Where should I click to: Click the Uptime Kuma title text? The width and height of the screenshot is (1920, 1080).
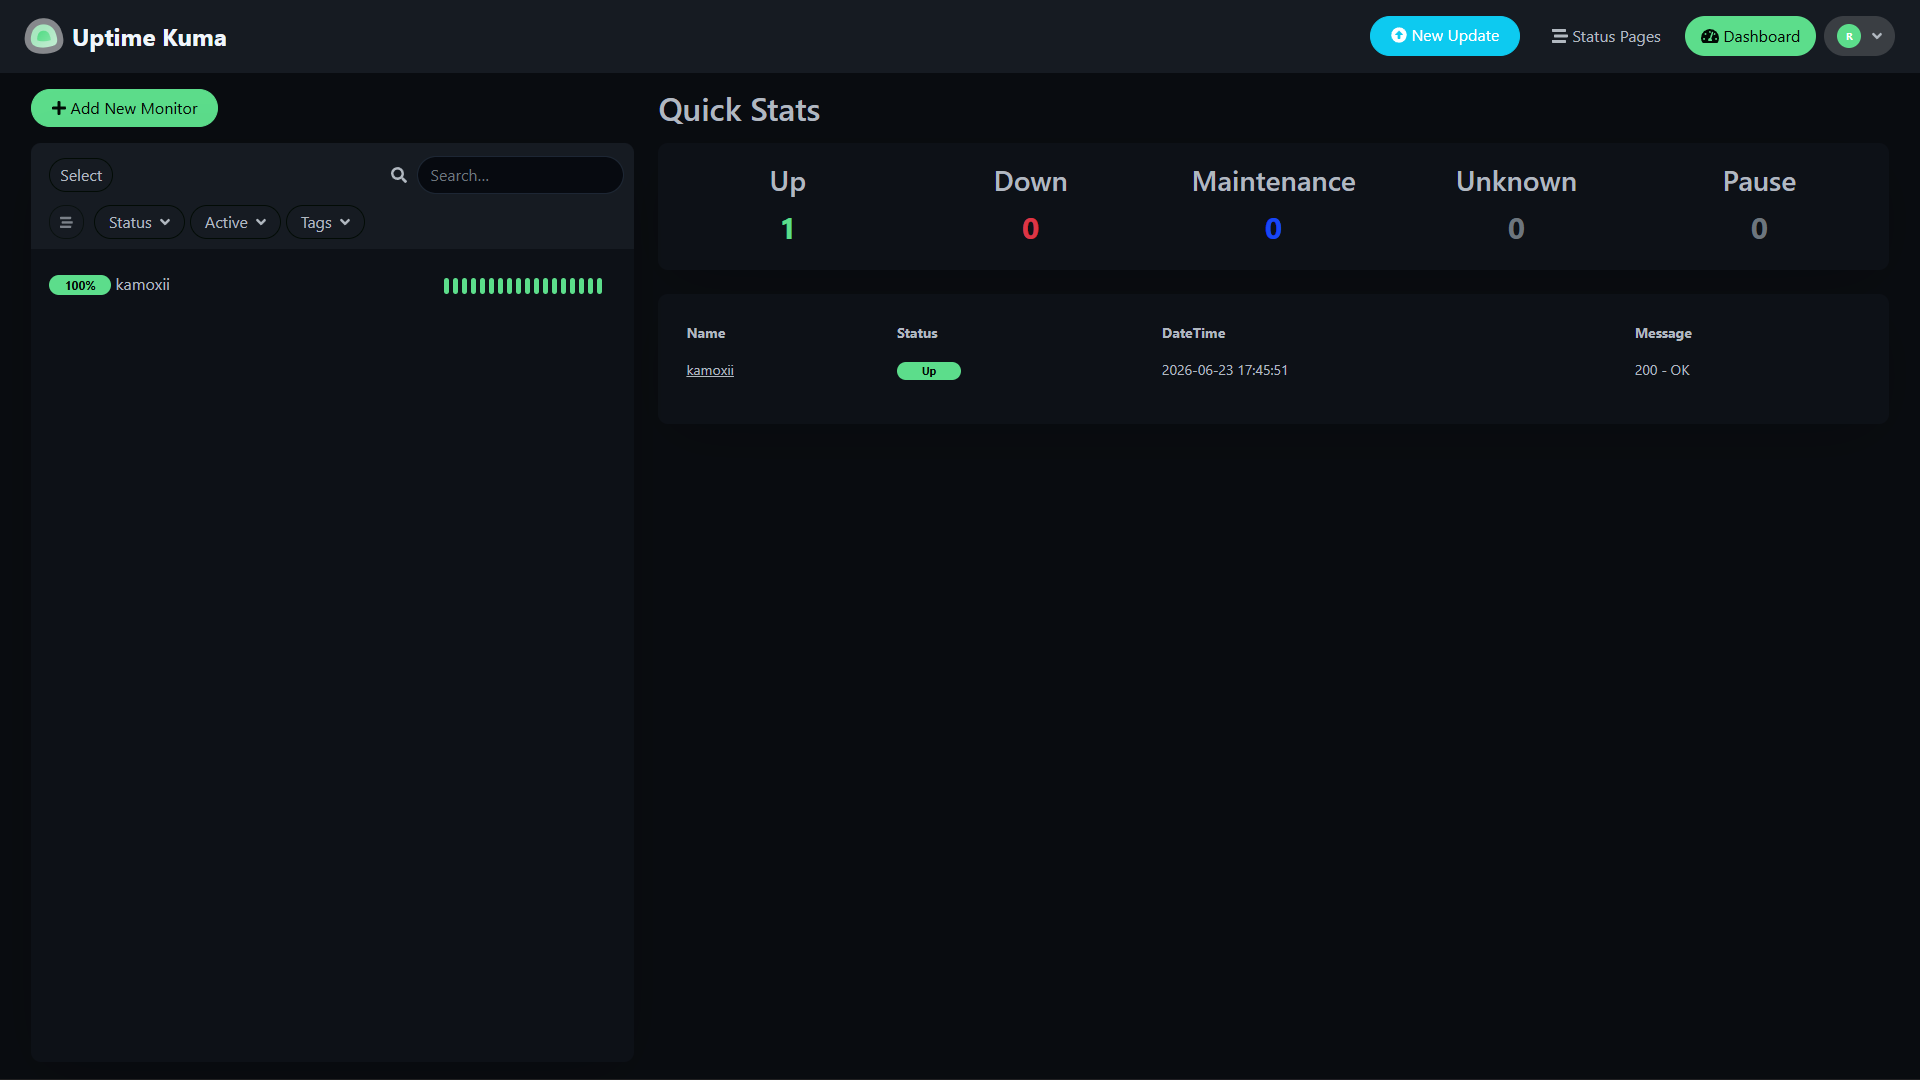point(149,37)
